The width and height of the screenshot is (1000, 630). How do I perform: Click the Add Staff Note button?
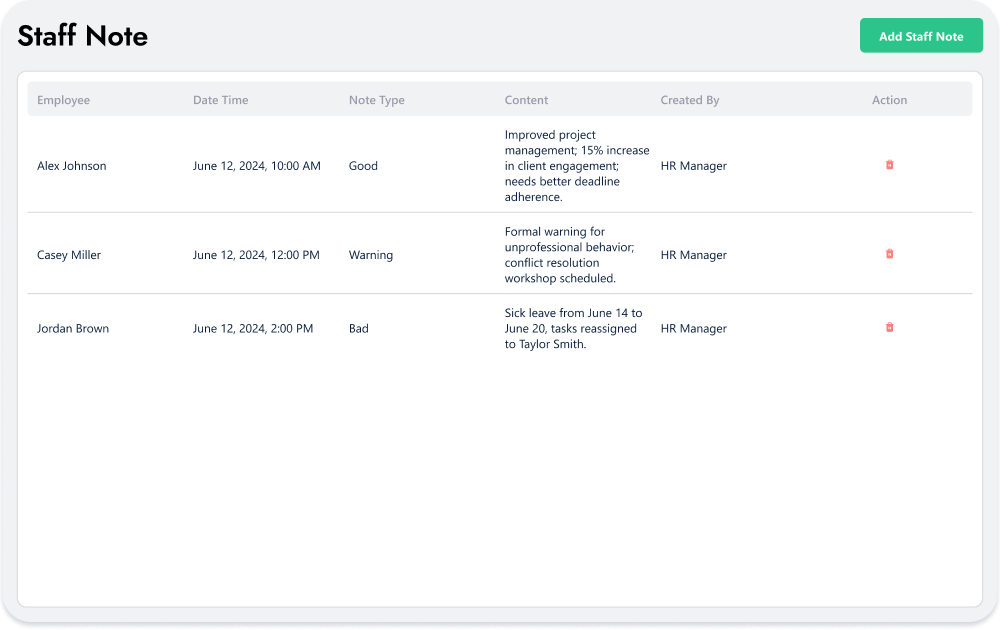pyautogui.click(x=920, y=35)
